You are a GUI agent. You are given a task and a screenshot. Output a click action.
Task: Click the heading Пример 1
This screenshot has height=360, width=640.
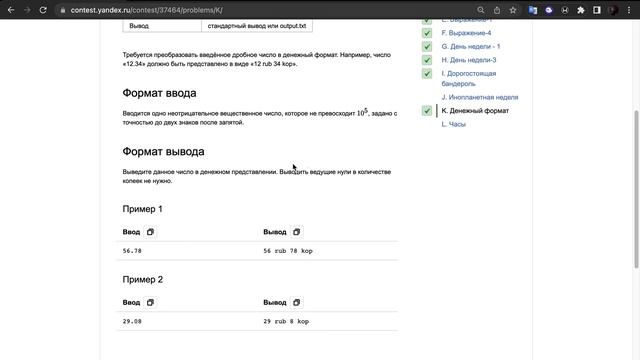coord(142,209)
